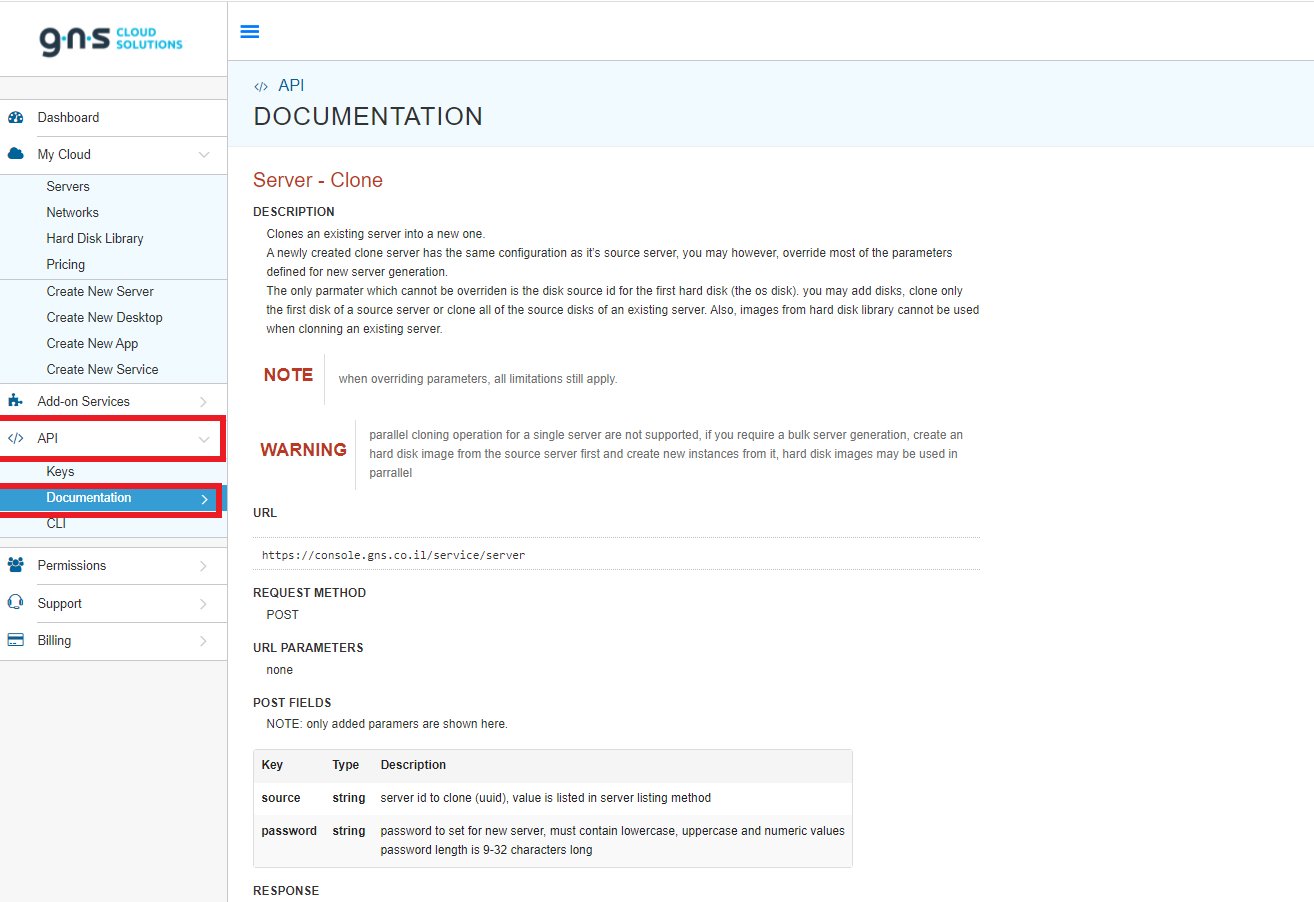Image resolution: width=1314 pixels, height=902 pixels.
Task: Click the Support headset icon
Action: coord(15,603)
